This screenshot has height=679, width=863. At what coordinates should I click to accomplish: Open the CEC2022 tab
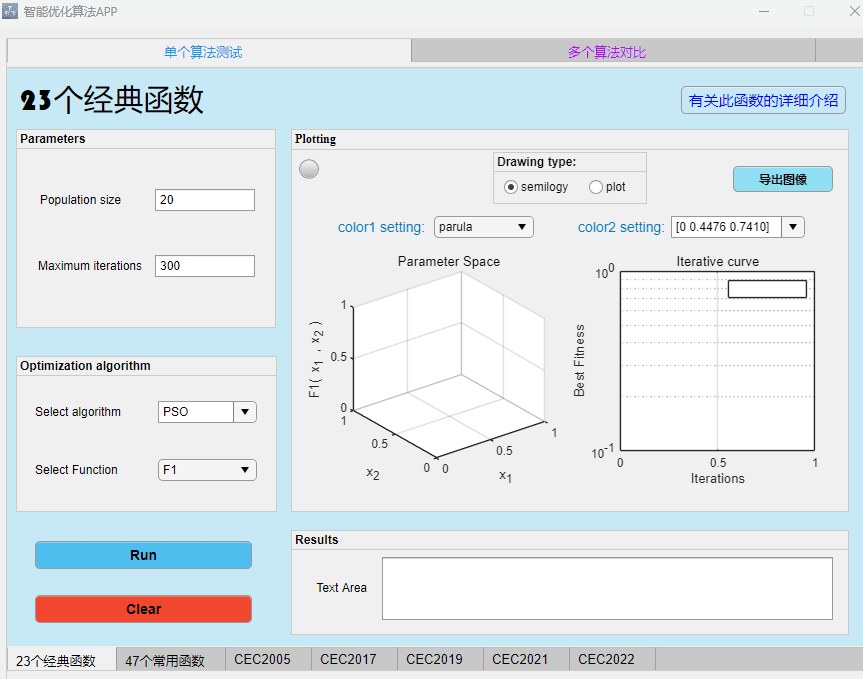[611, 659]
